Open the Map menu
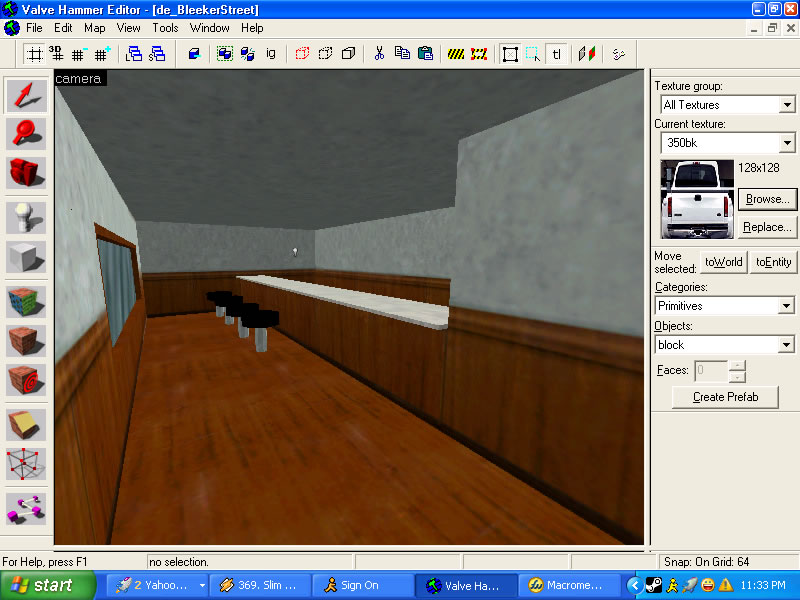The width and height of the screenshot is (800, 600). (94, 28)
